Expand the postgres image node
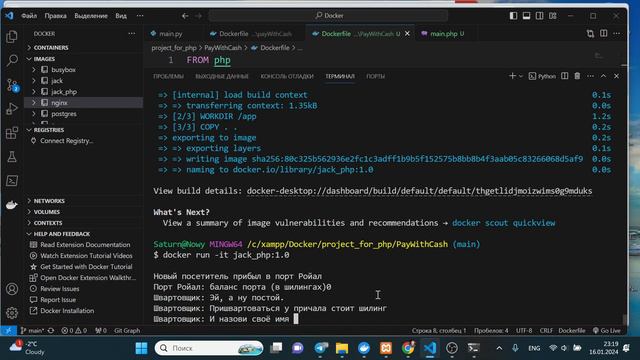The image size is (640, 360). 34,114
